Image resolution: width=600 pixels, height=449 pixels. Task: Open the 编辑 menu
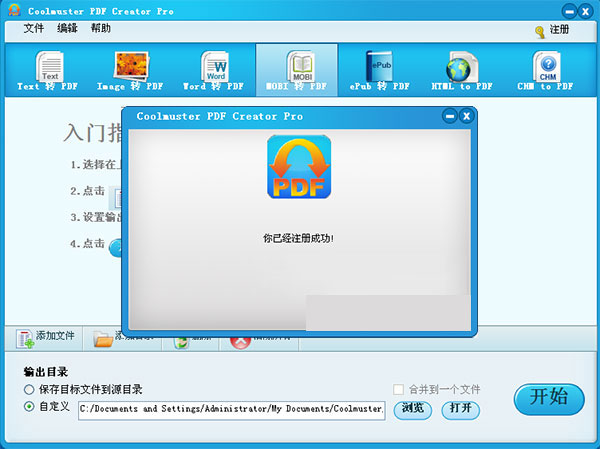(67, 28)
